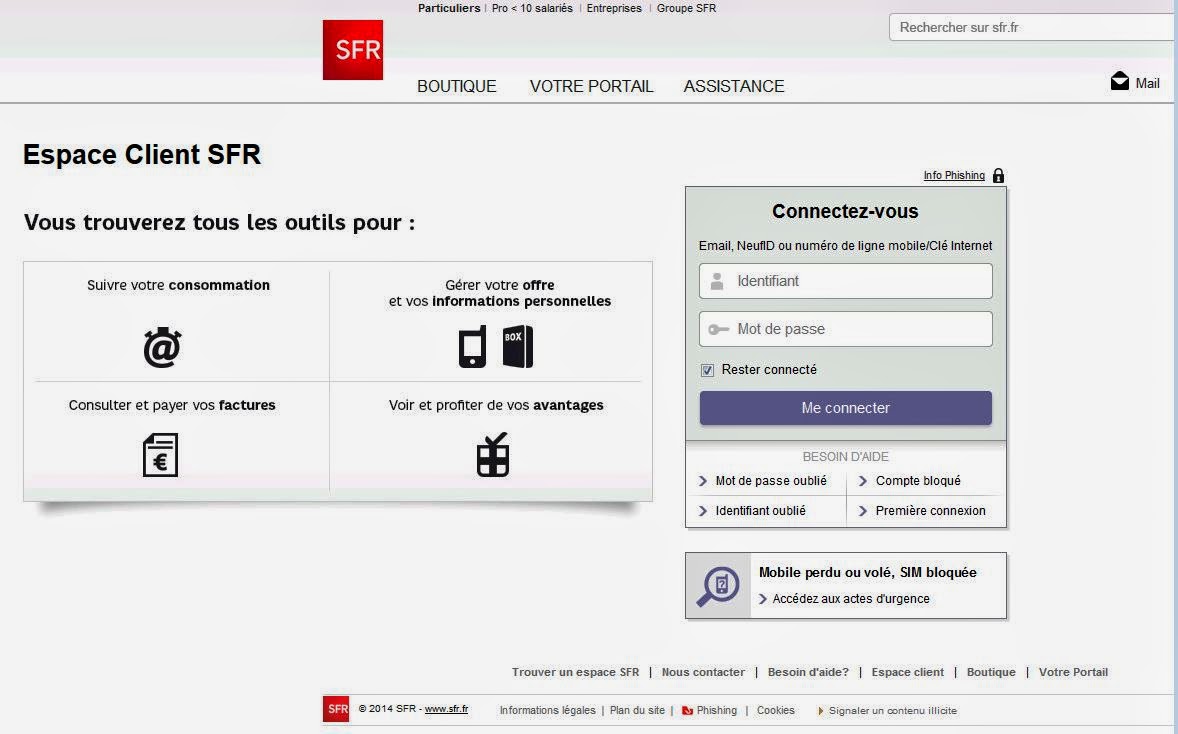Expand Mot de passe oublié chevron

(x=703, y=481)
